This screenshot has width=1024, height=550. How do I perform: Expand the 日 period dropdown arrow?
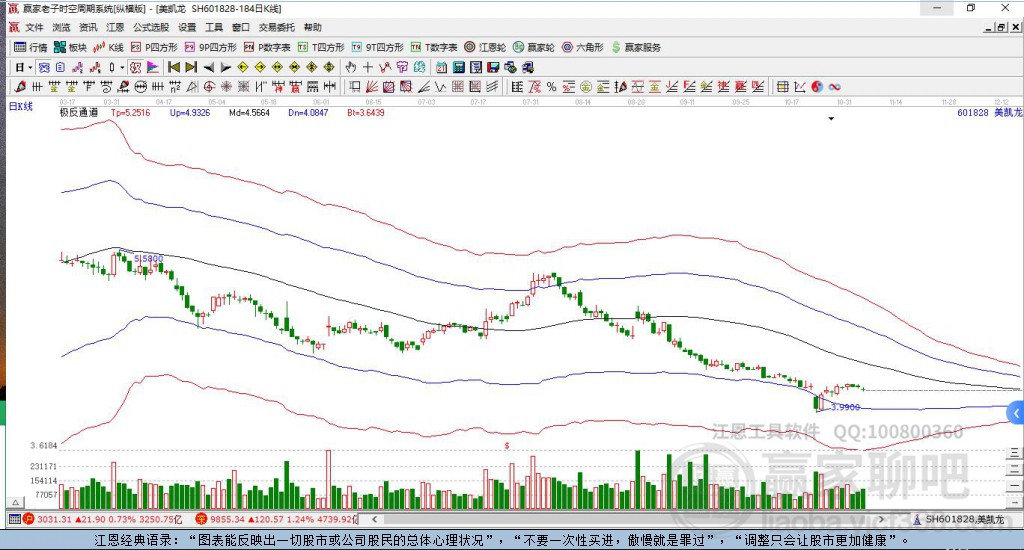pos(30,67)
